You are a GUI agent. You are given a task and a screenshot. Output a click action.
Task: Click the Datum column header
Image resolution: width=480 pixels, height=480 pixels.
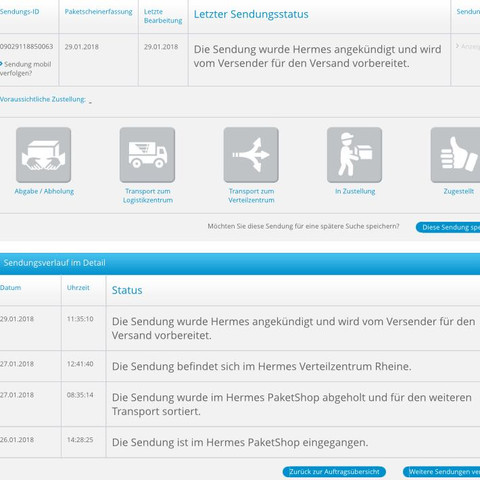coord(10,288)
